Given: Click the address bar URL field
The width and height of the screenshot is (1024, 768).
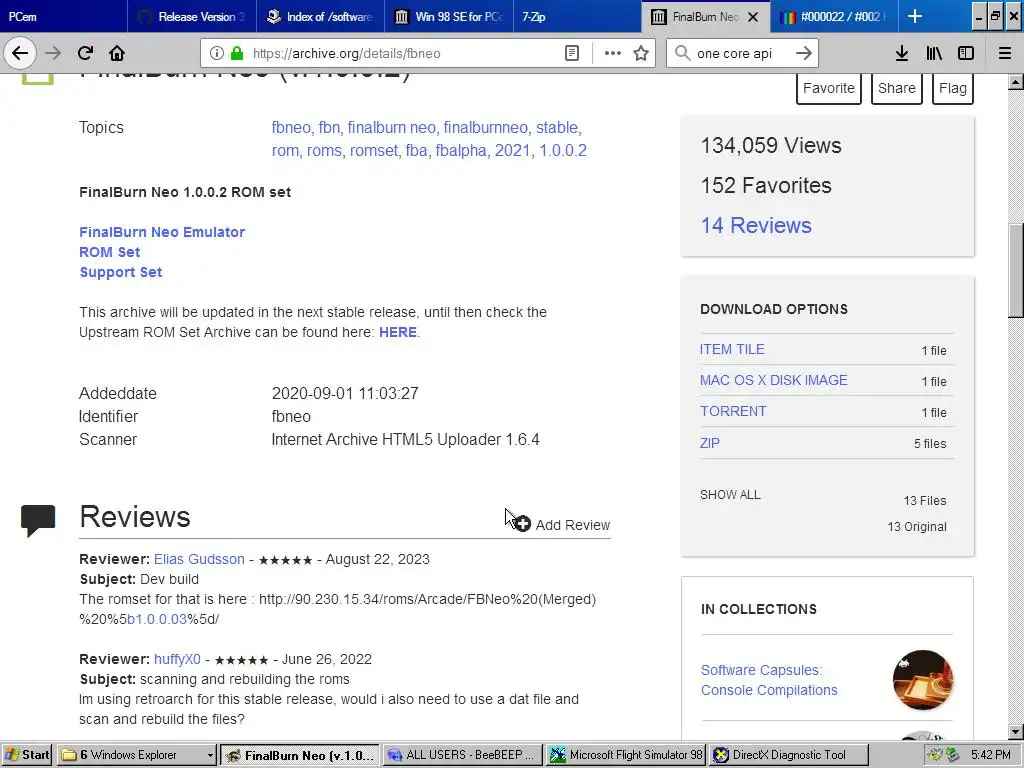Looking at the screenshot, I should pos(405,53).
